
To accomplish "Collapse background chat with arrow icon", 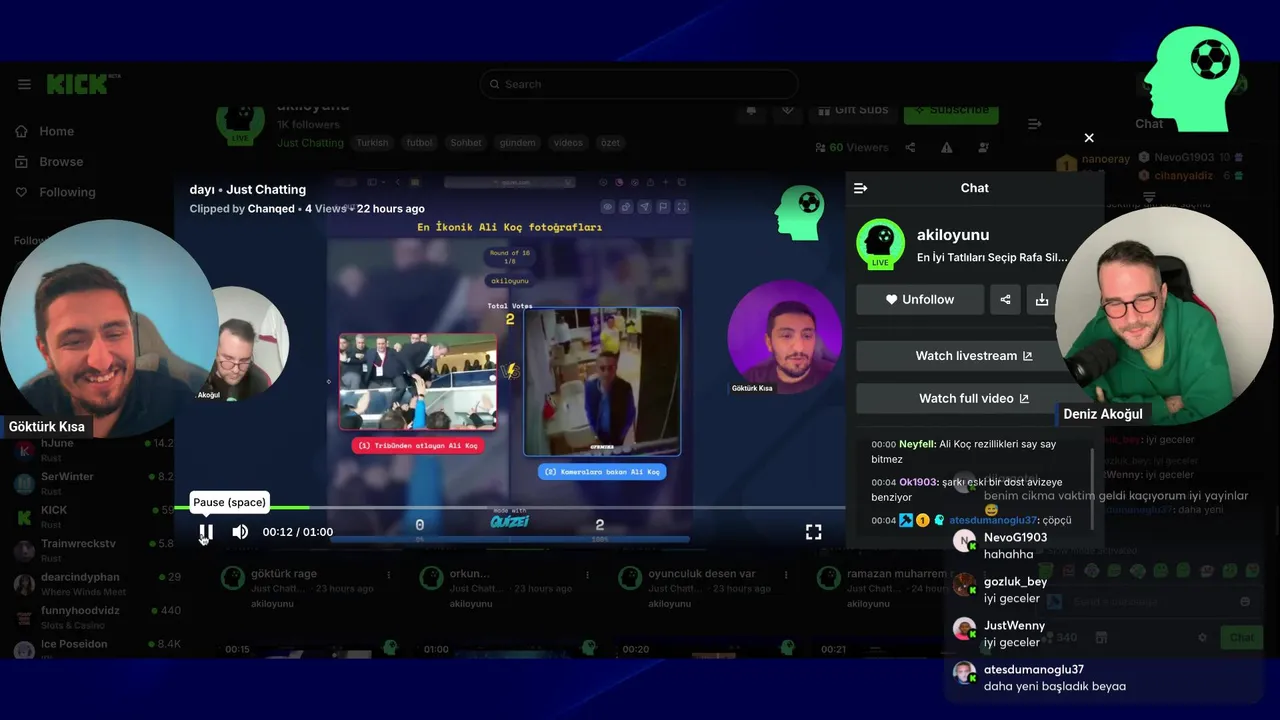I will (1035, 124).
